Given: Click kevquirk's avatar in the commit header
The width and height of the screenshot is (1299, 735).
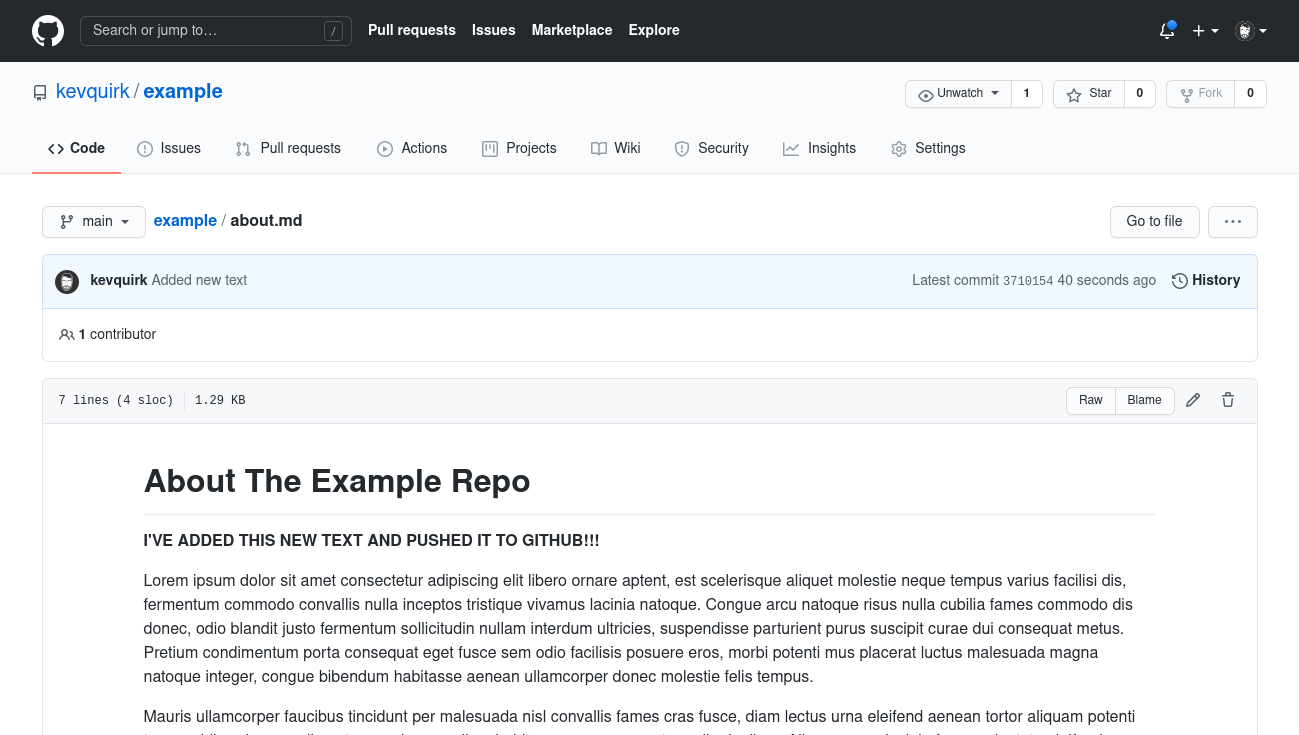Looking at the screenshot, I should 66,281.
